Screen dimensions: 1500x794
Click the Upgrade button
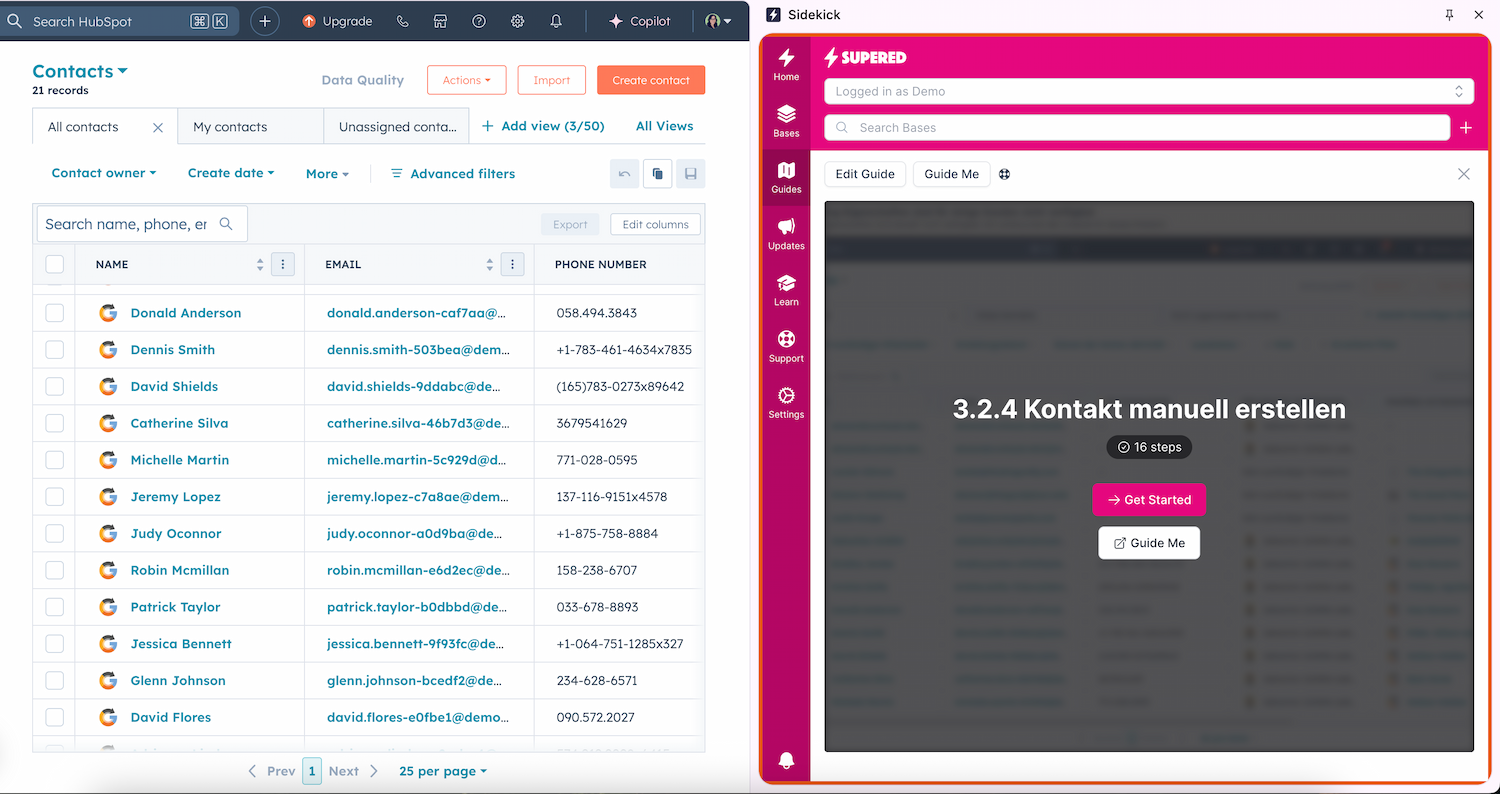click(337, 21)
